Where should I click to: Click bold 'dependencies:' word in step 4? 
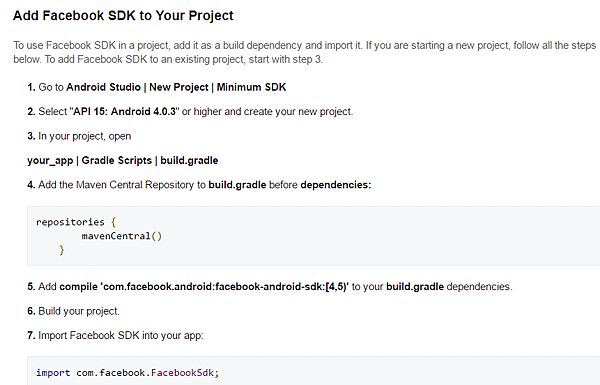click(336, 185)
